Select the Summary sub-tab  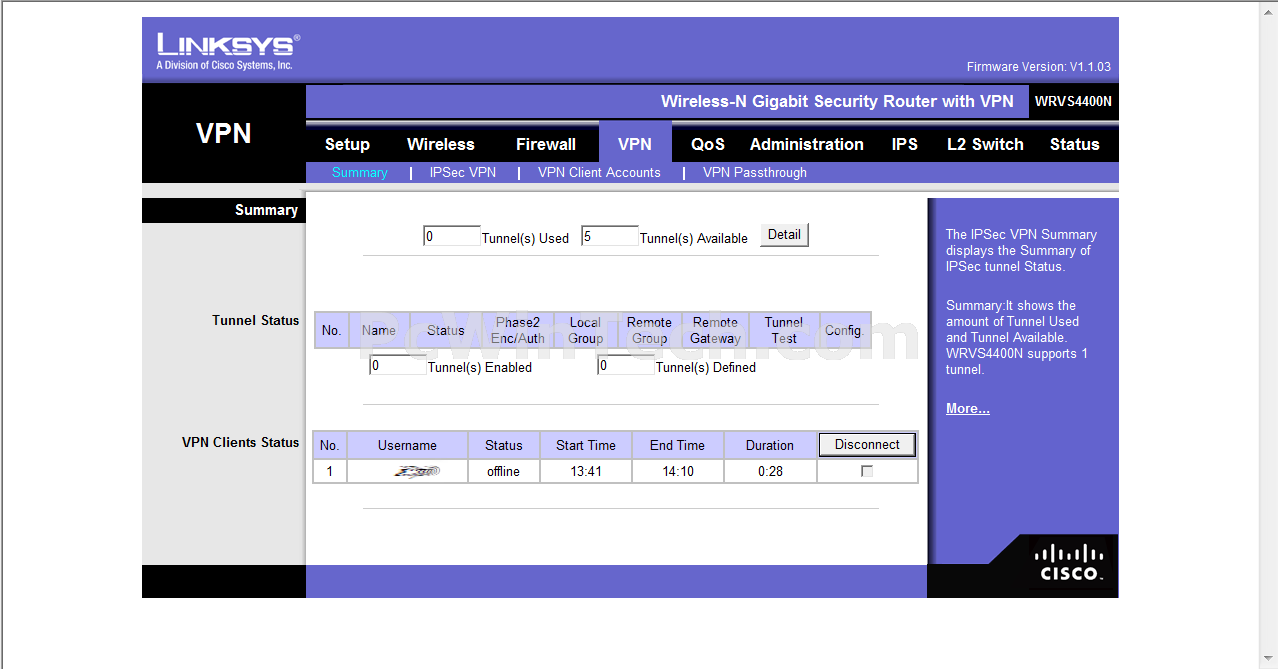[x=359, y=172]
